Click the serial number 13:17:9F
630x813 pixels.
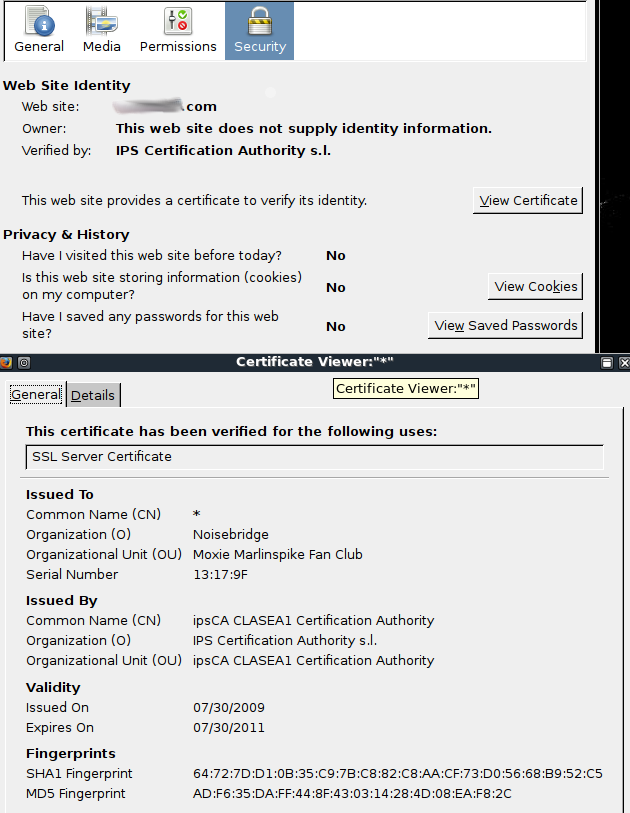[220, 574]
